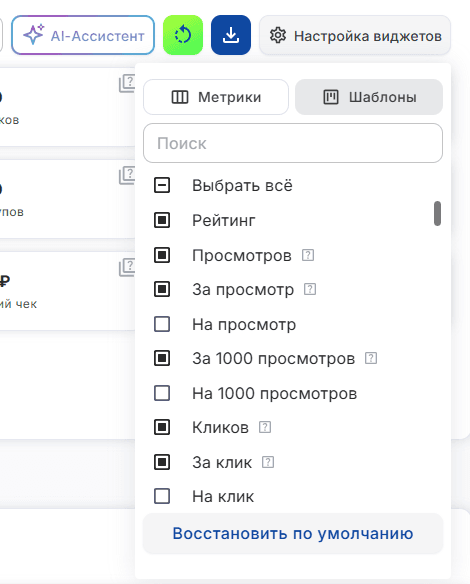Click the green refresh icon button
The image size is (470, 584).
[x=183, y=35]
